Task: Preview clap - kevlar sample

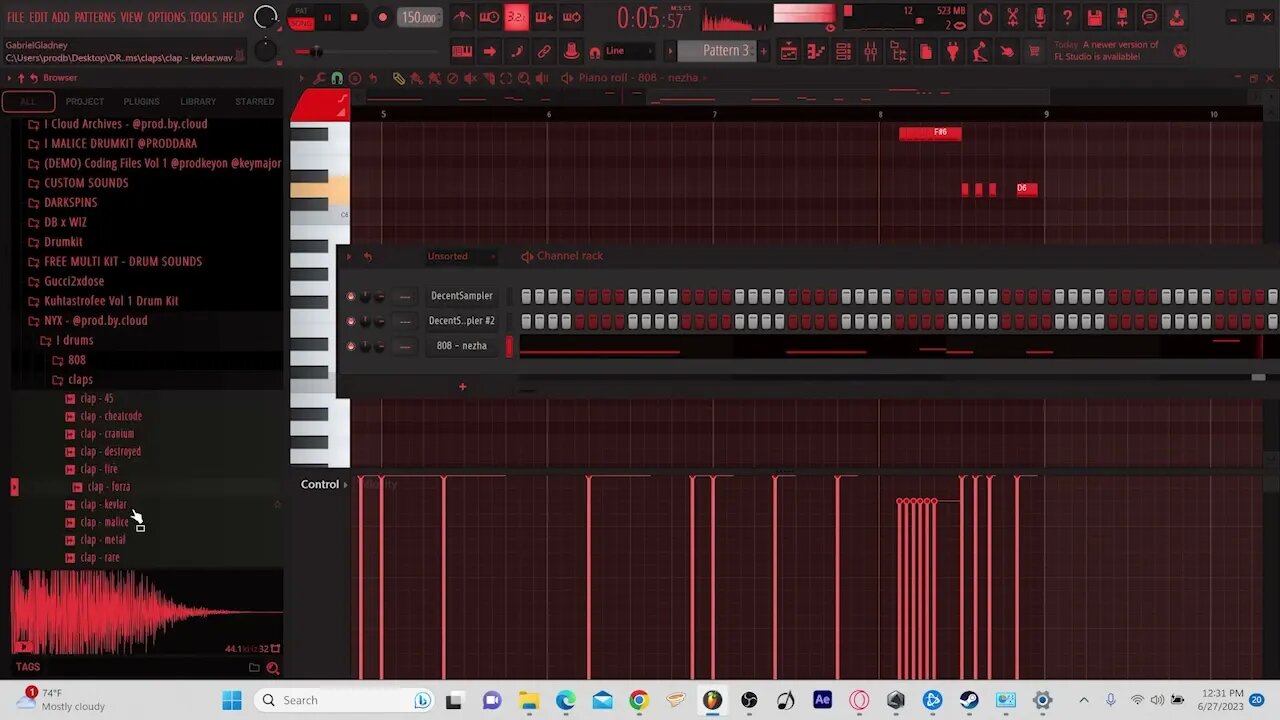Action: pos(103,504)
